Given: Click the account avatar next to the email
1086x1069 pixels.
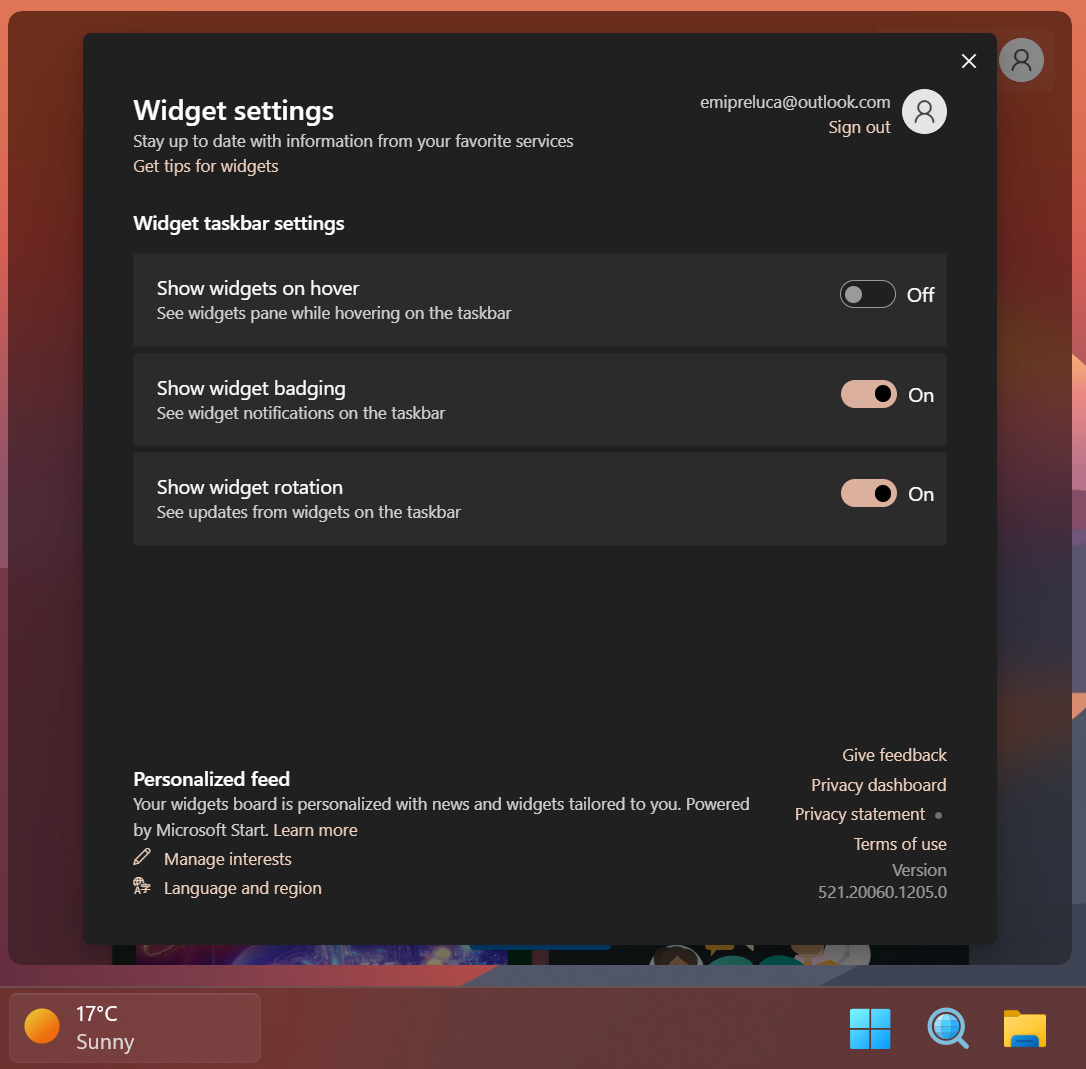Looking at the screenshot, I should 923,111.
